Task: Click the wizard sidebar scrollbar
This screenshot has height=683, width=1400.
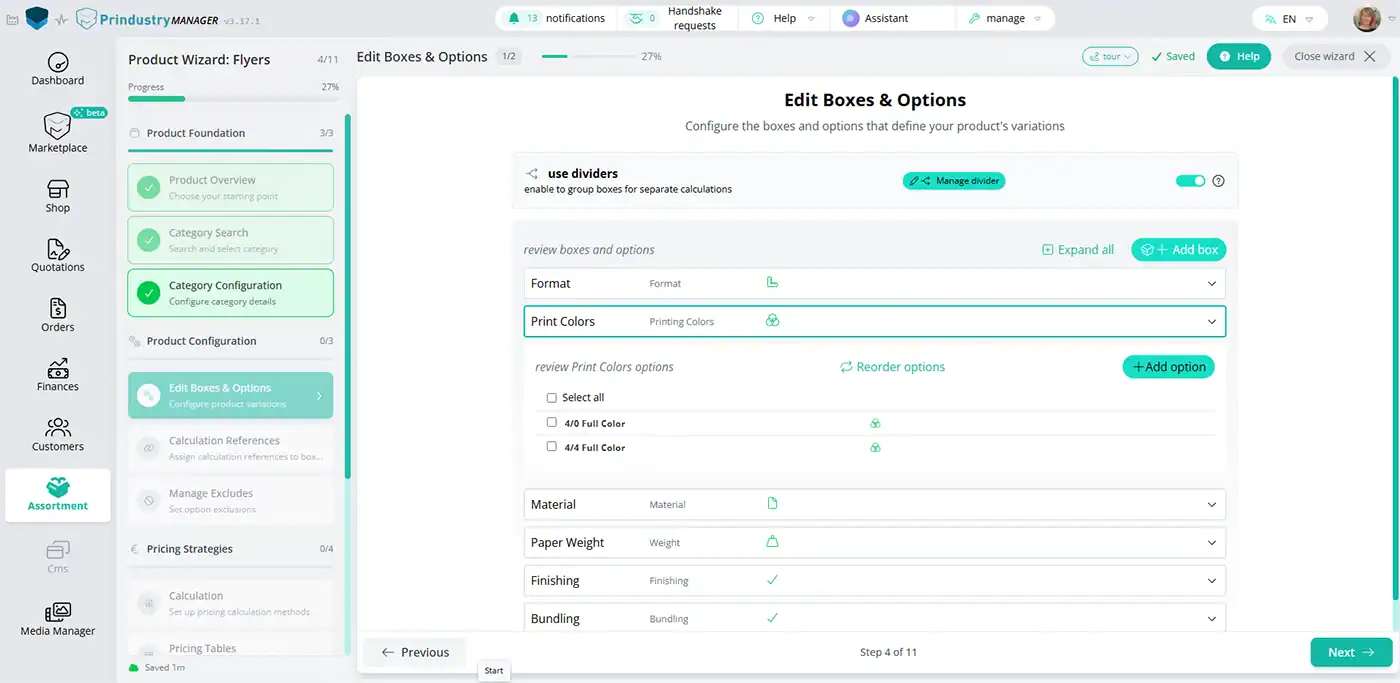Action: tap(348, 297)
